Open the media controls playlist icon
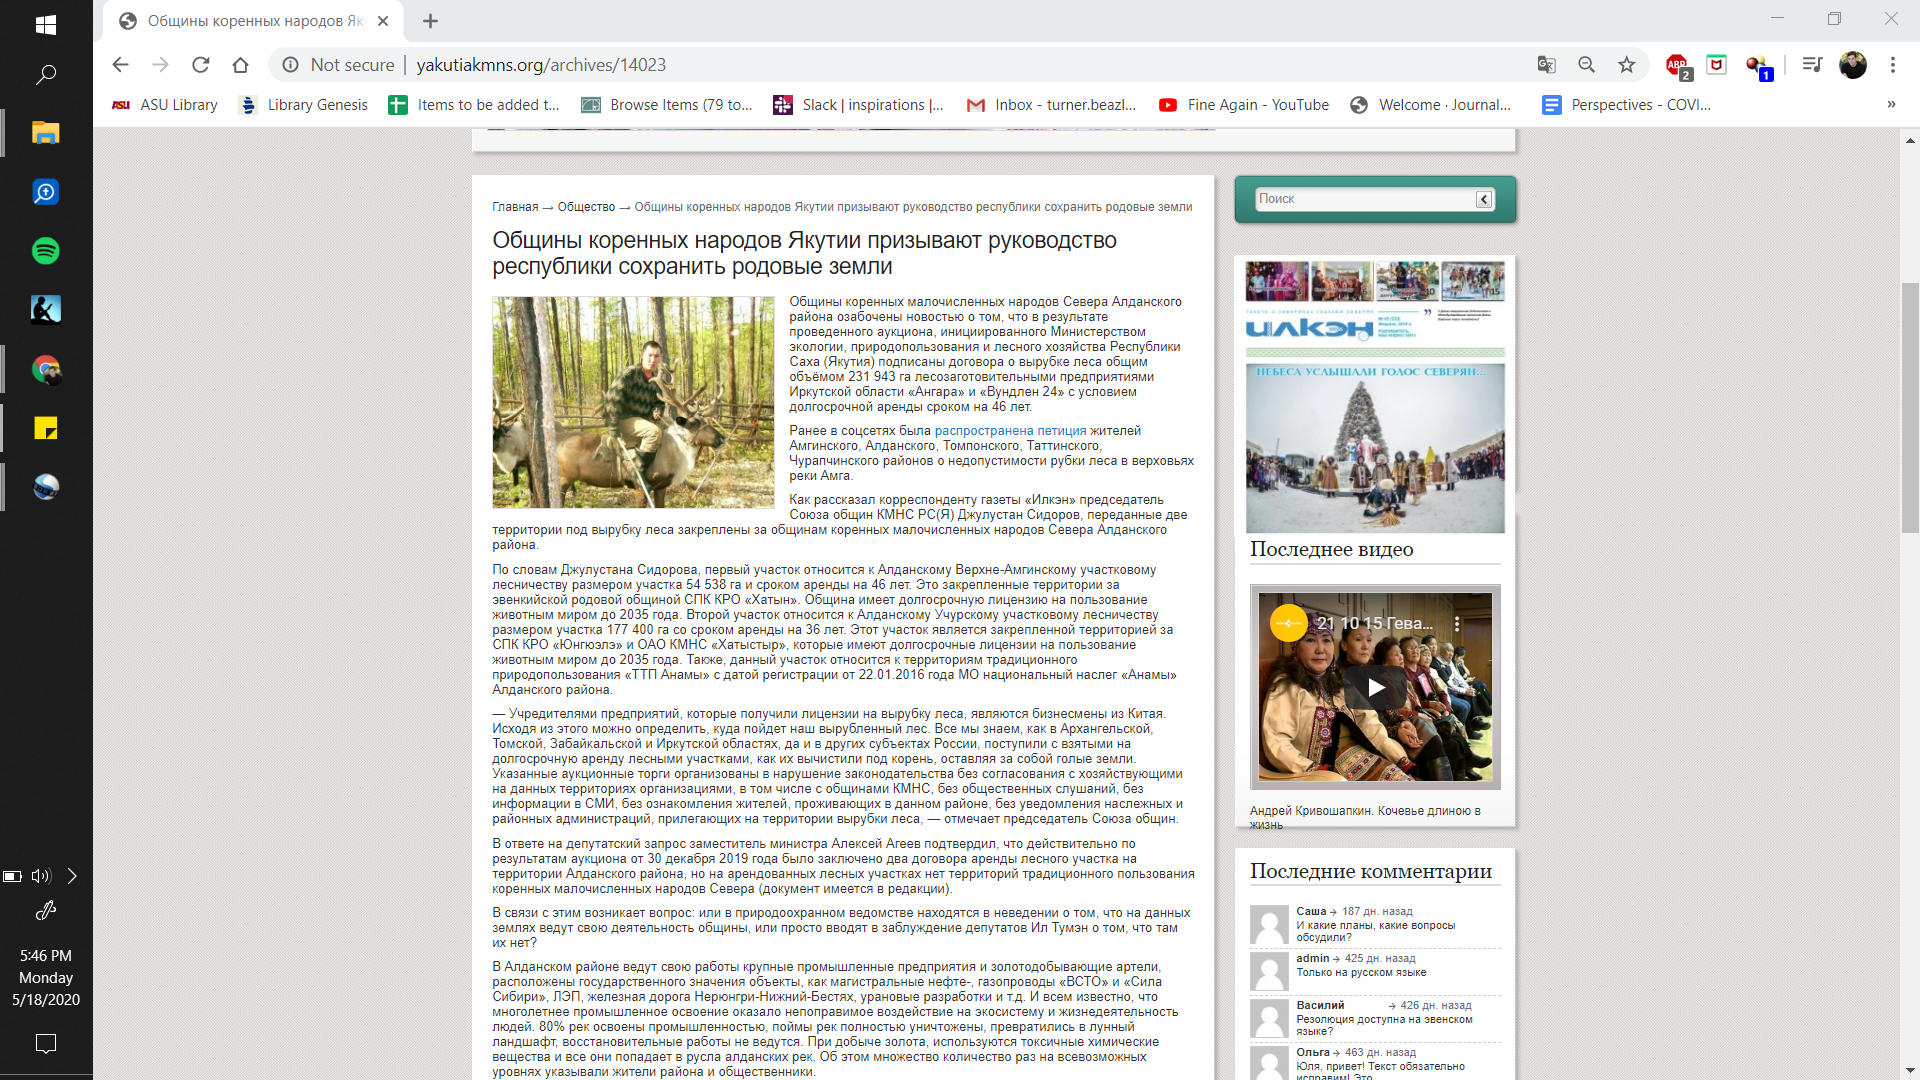 1811,65
